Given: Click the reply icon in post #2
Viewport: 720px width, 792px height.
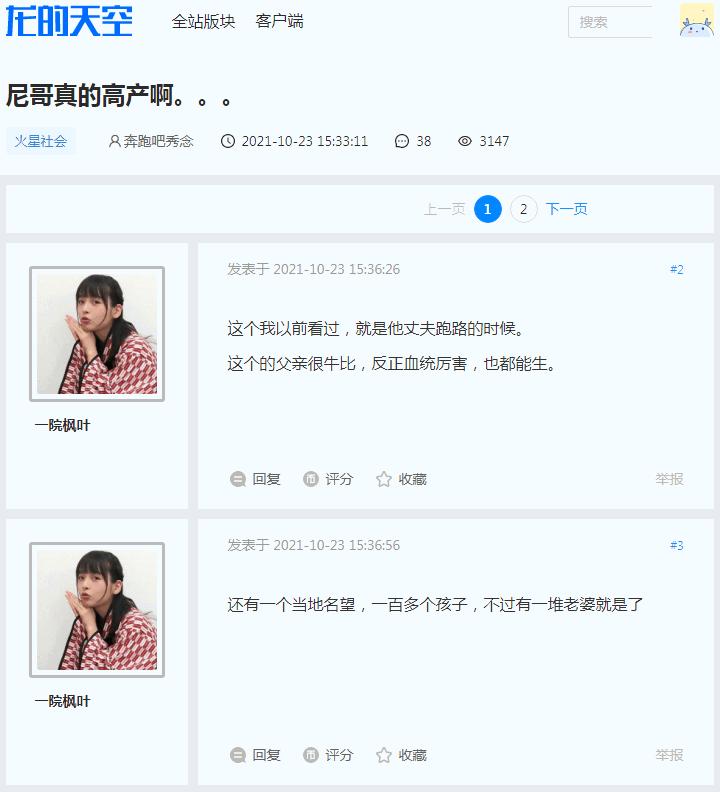Looking at the screenshot, I should click(237, 479).
